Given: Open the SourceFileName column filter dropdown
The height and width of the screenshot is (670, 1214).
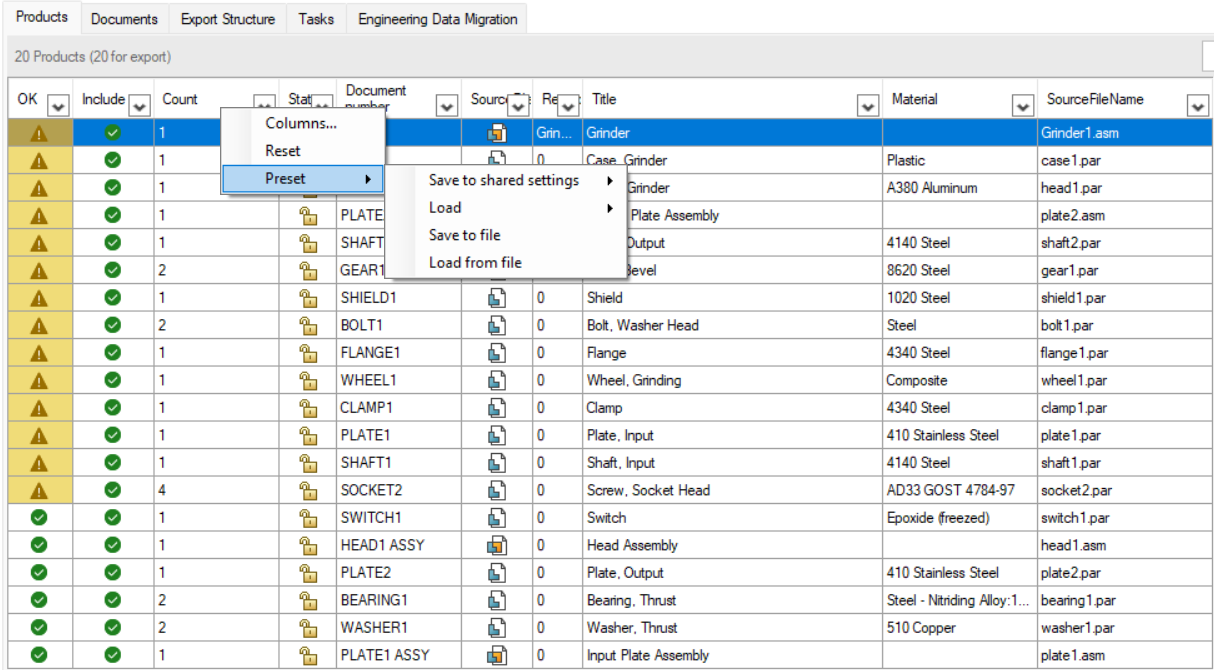Looking at the screenshot, I should (1197, 105).
